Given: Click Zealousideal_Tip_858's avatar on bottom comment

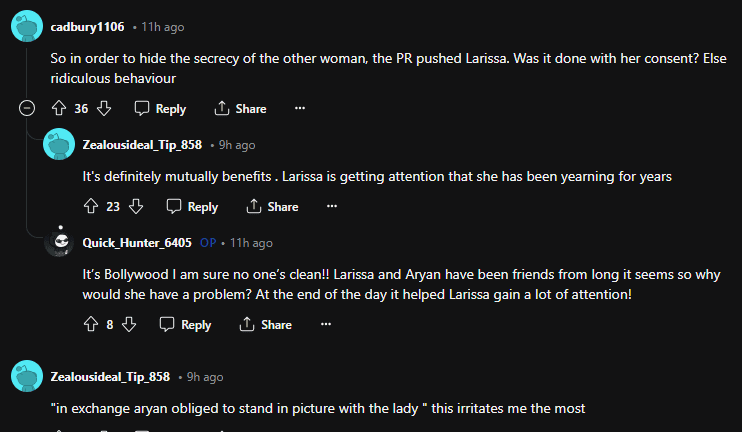Looking at the screenshot, I should point(27,377).
